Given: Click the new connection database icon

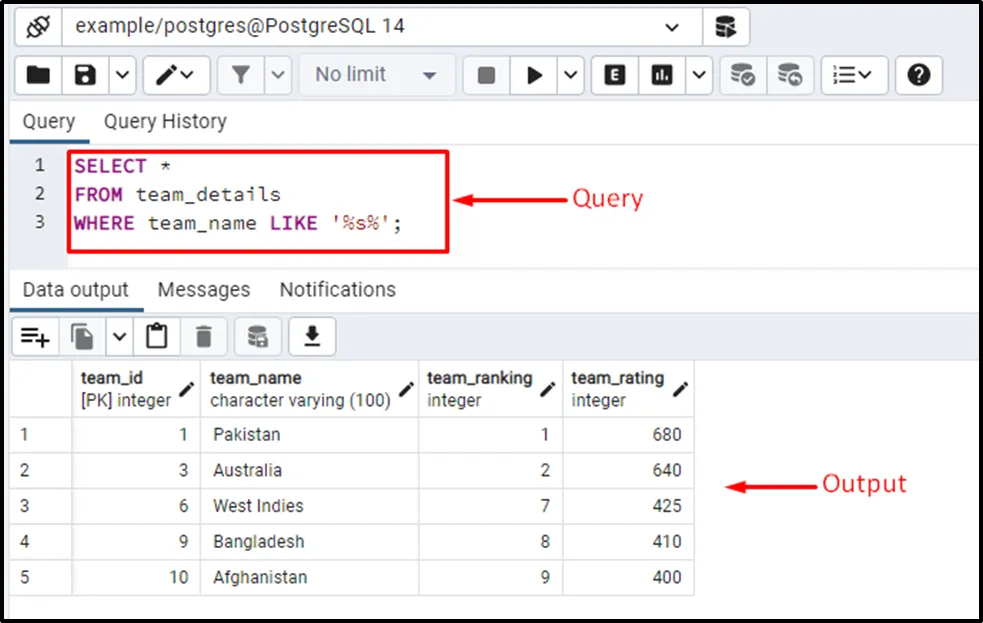Looking at the screenshot, I should point(725,26).
